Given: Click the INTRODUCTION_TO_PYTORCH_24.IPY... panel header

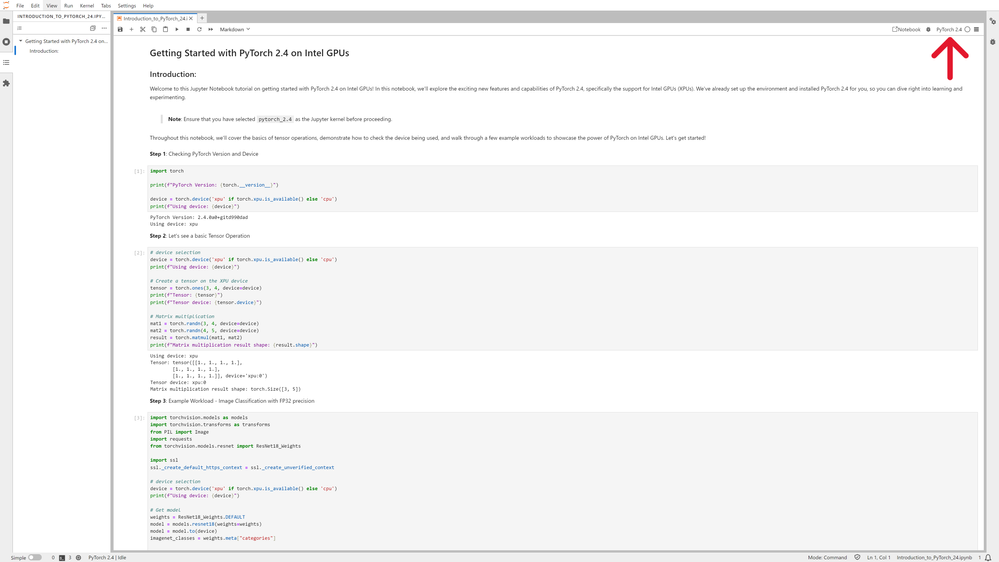Looking at the screenshot, I should point(61,16).
